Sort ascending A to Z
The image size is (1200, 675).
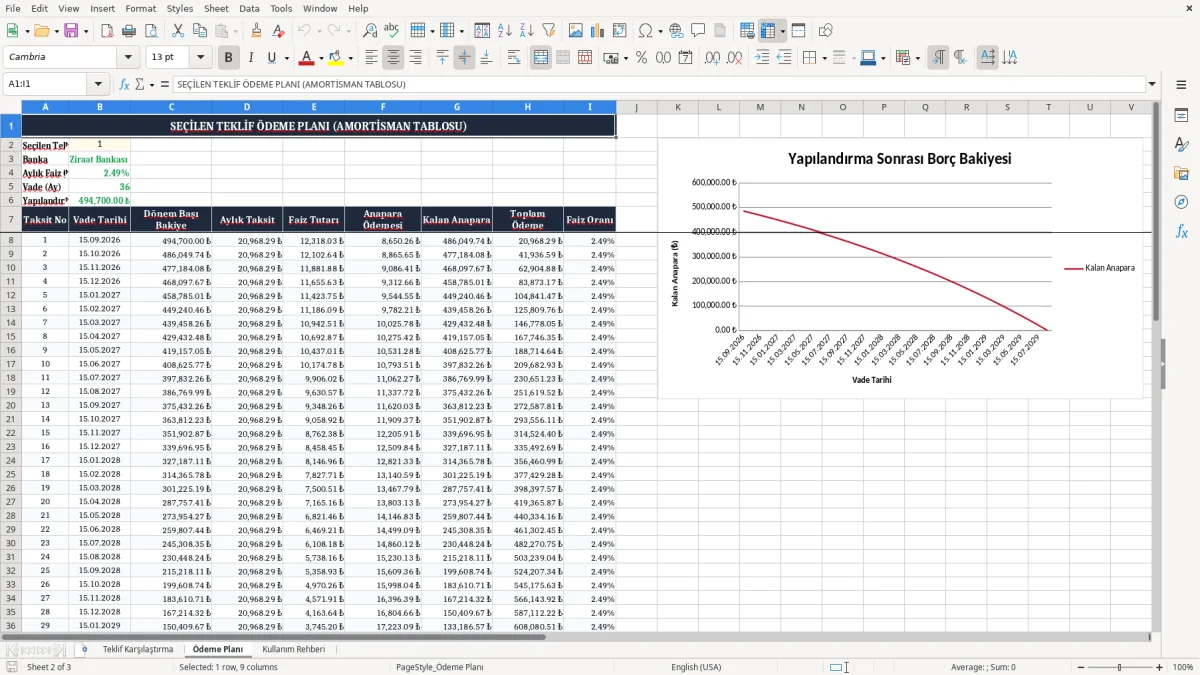[505, 31]
